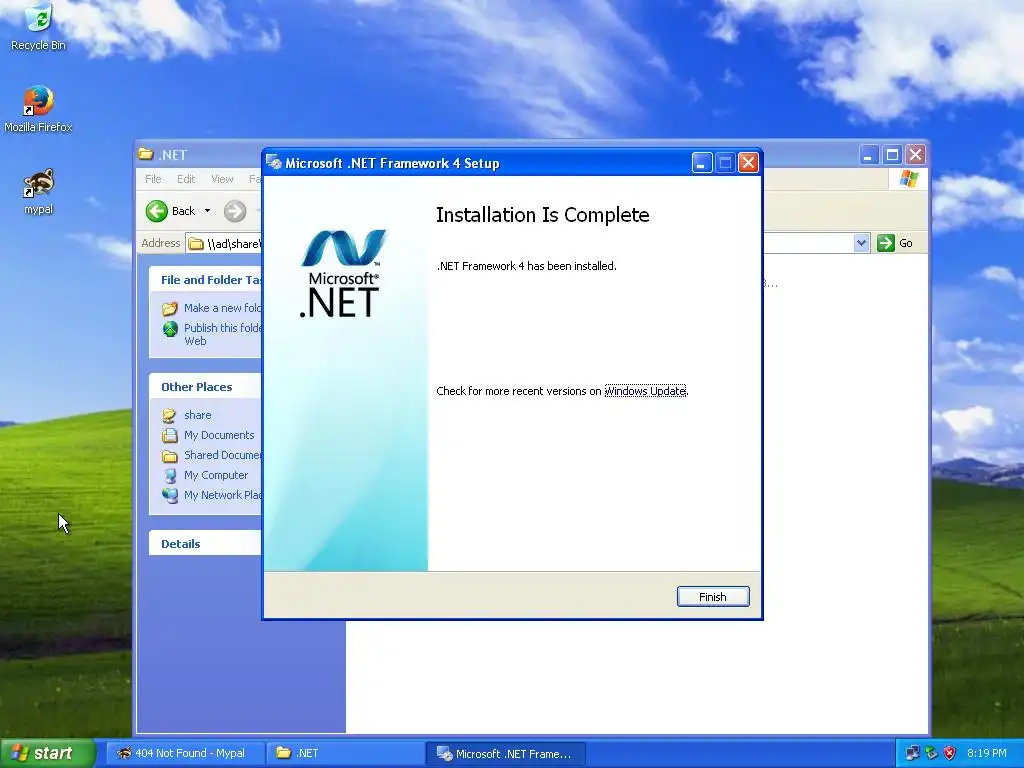Image resolution: width=1024 pixels, height=768 pixels.
Task: Click the red security shield tray icon
Action: 950,753
